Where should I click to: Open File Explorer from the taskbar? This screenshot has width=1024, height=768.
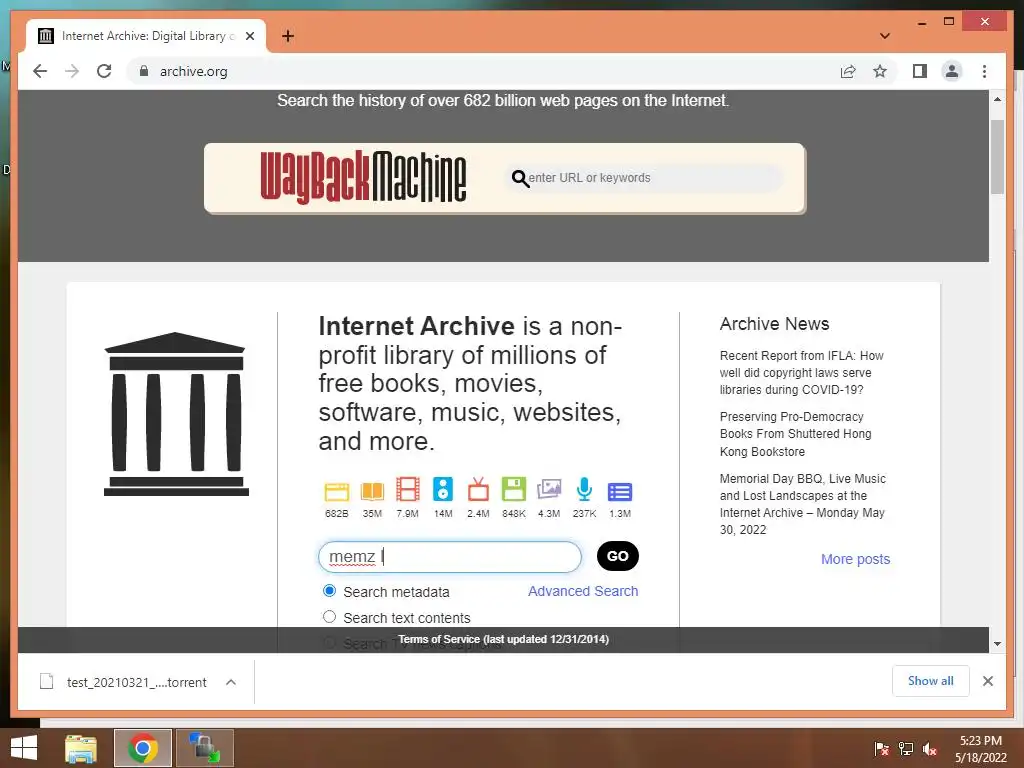81,748
